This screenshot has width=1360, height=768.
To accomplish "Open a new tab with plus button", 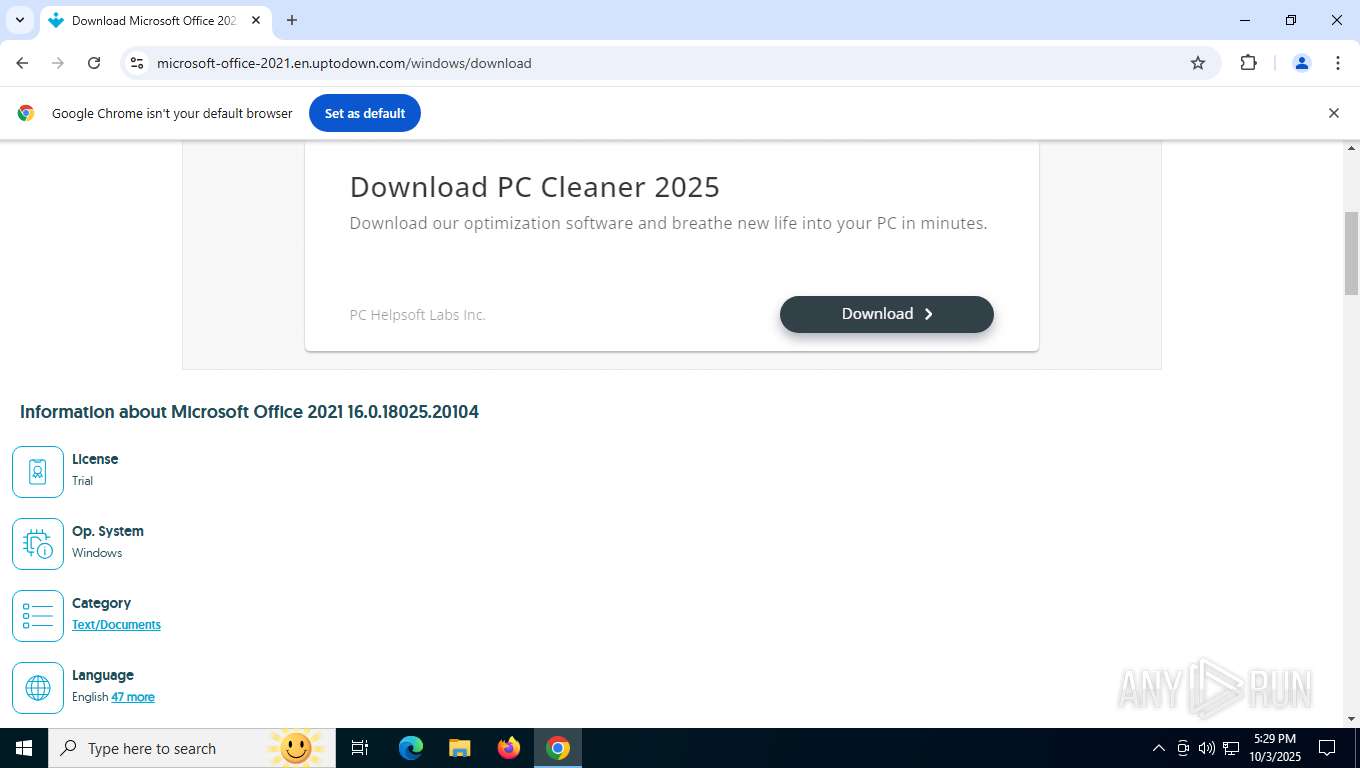I will 292,20.
